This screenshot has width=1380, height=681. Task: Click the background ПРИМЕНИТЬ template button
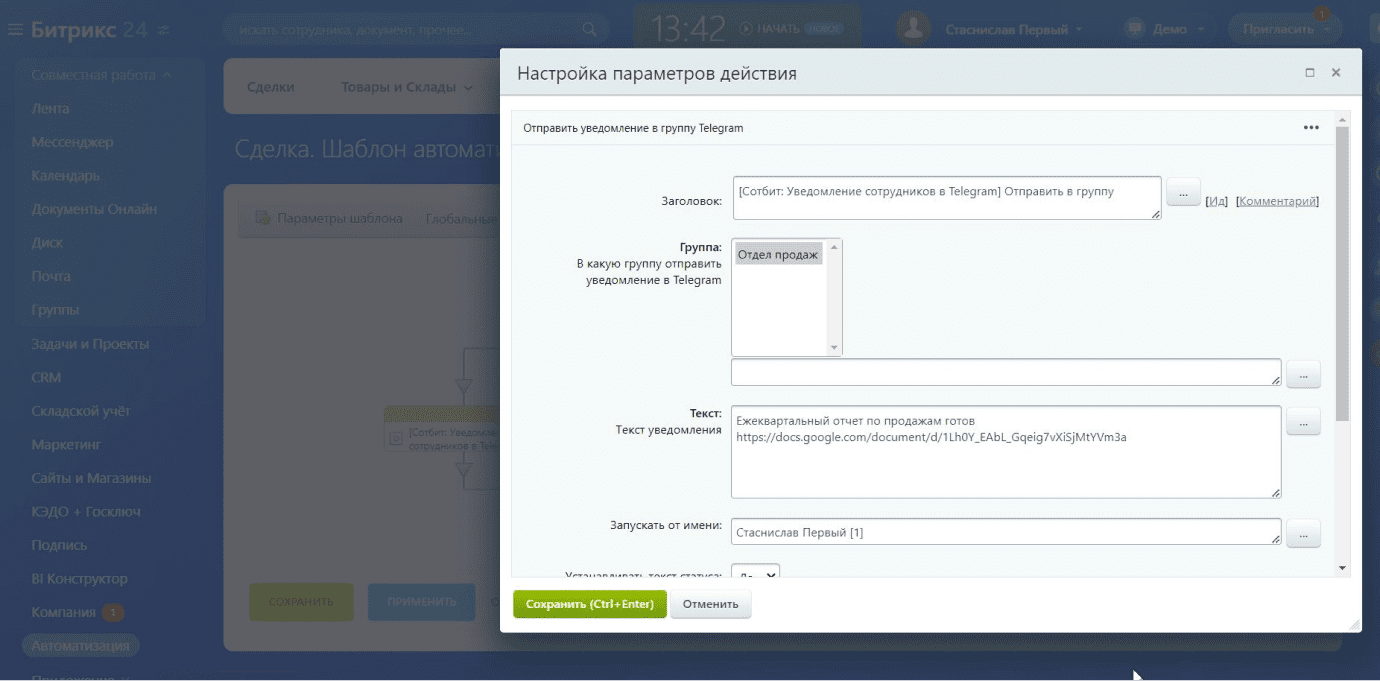click(x=421, y=602)
